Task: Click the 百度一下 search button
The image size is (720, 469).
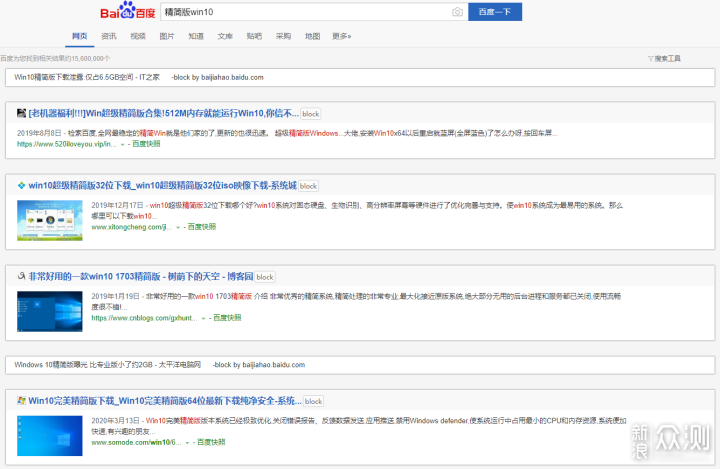Action: (495, 12)
